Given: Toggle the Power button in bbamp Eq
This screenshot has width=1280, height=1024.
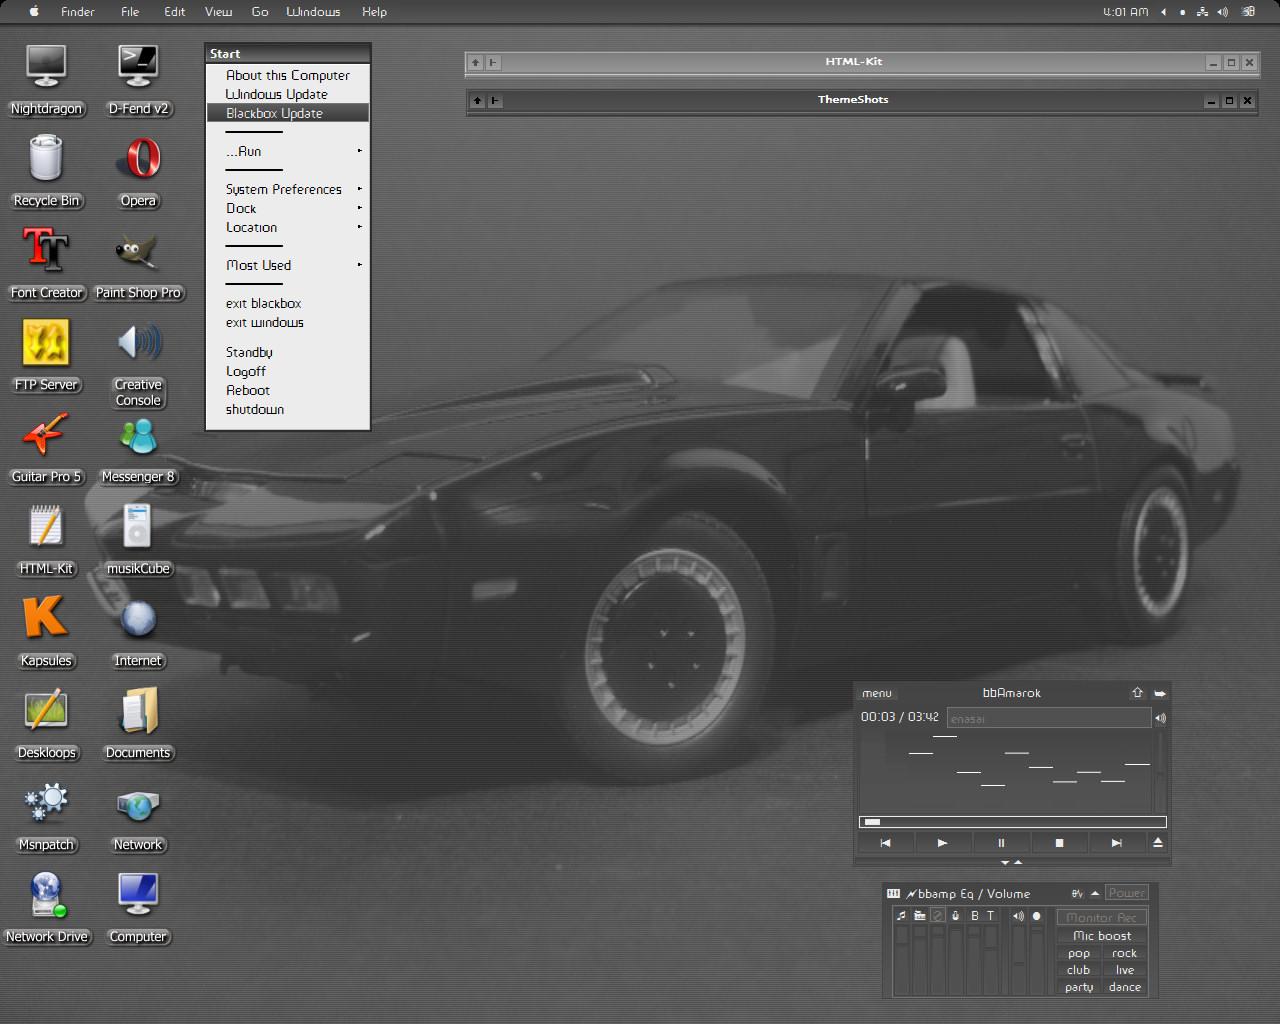Looking at the screenshot, I should click(x=1126, y=893).
